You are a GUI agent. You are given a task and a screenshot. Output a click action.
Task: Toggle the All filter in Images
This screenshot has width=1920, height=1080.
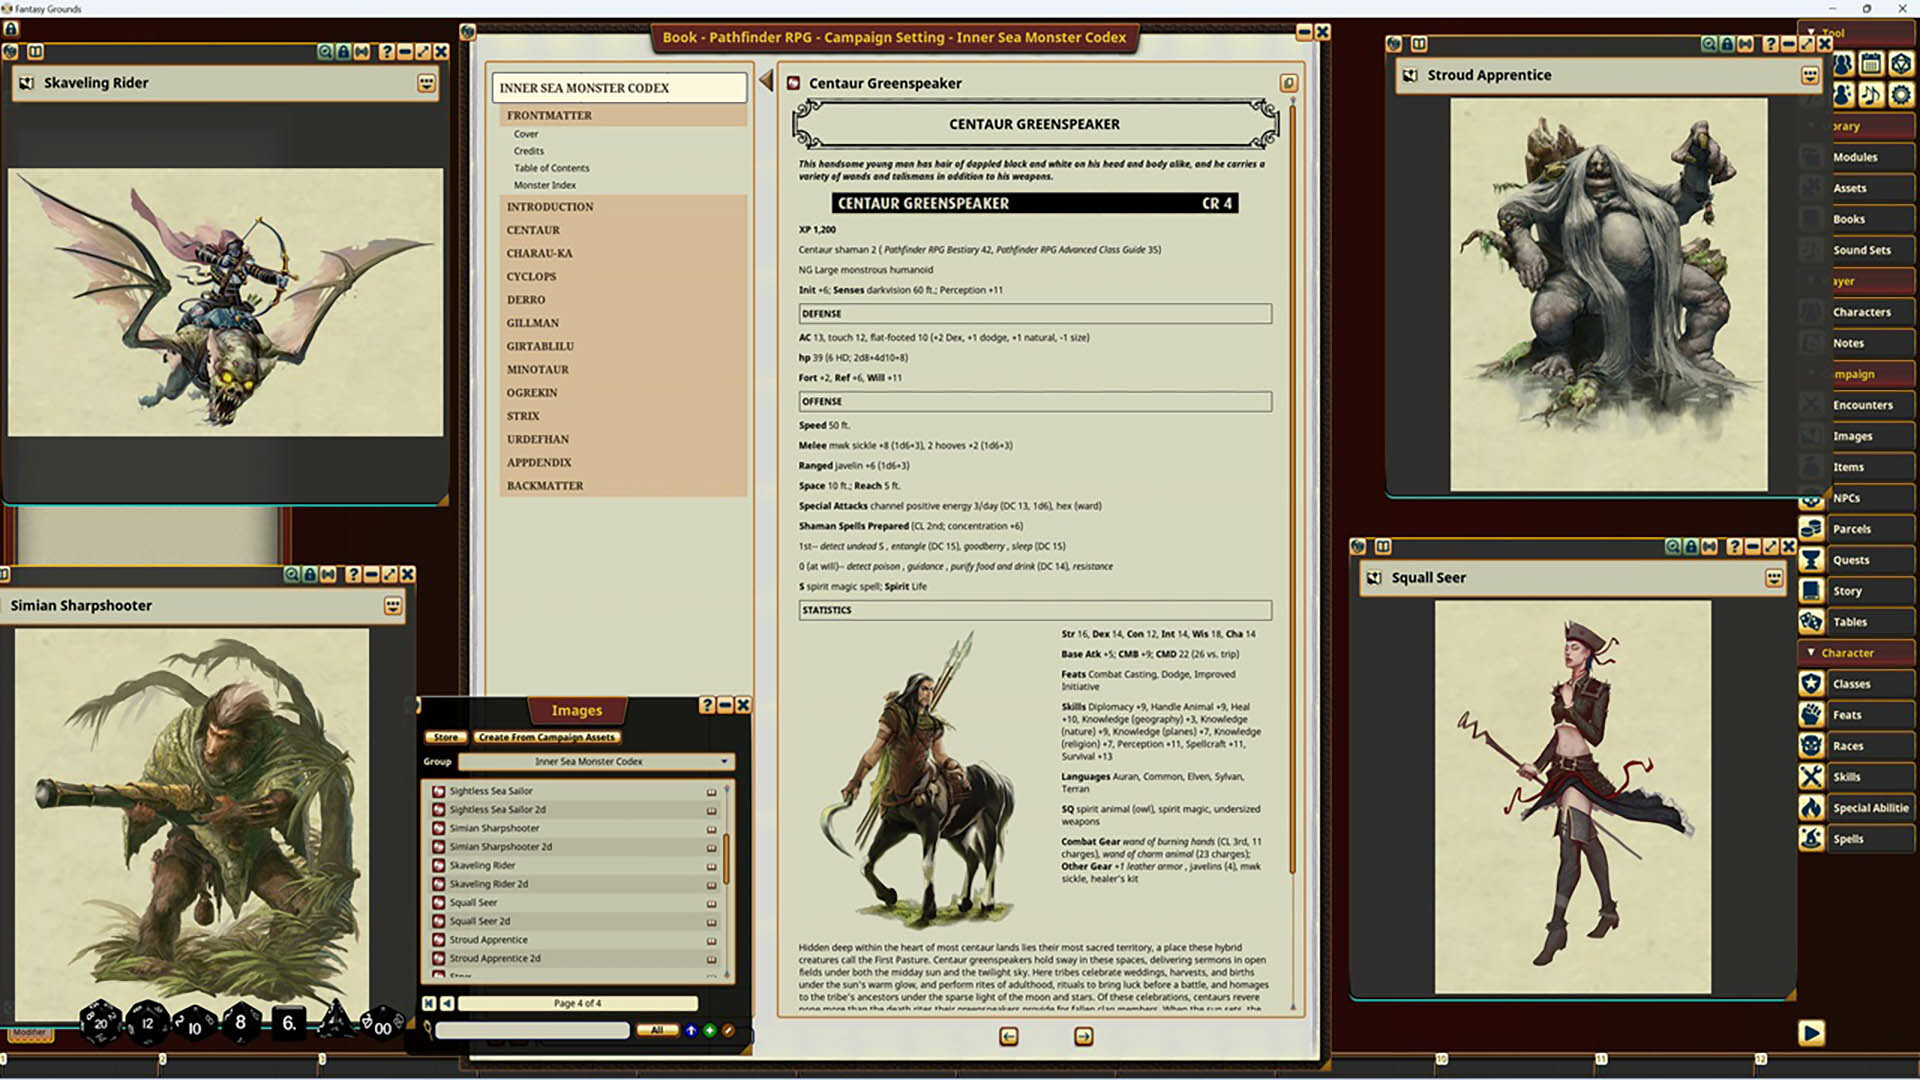click(x=657, y=1030)
